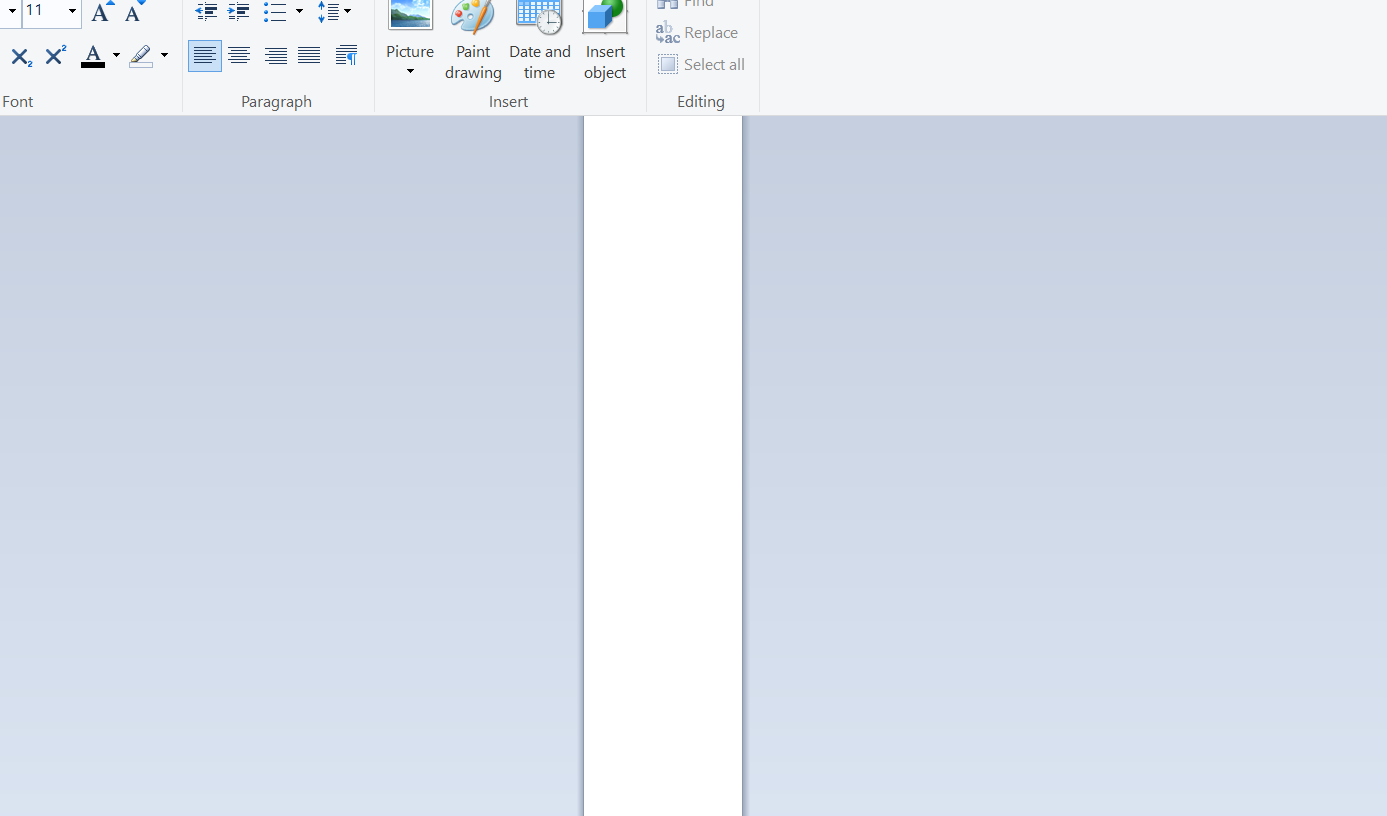
Task: Click the Subscript button
Action: point(21,57)
